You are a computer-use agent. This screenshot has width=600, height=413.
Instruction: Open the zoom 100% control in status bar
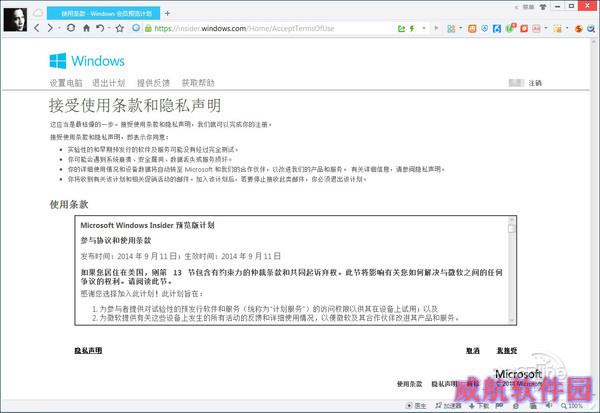click(572, 405)
